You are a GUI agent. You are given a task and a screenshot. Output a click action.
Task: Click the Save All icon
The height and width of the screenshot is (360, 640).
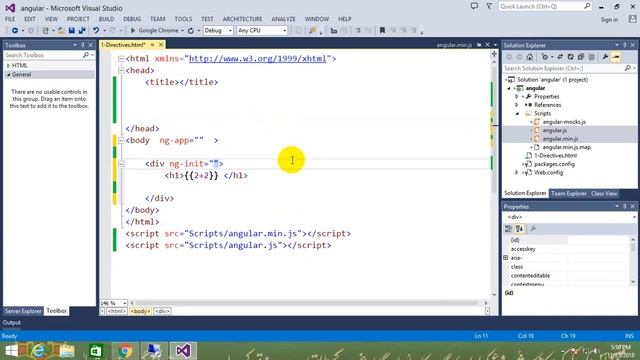pos(82,31)
